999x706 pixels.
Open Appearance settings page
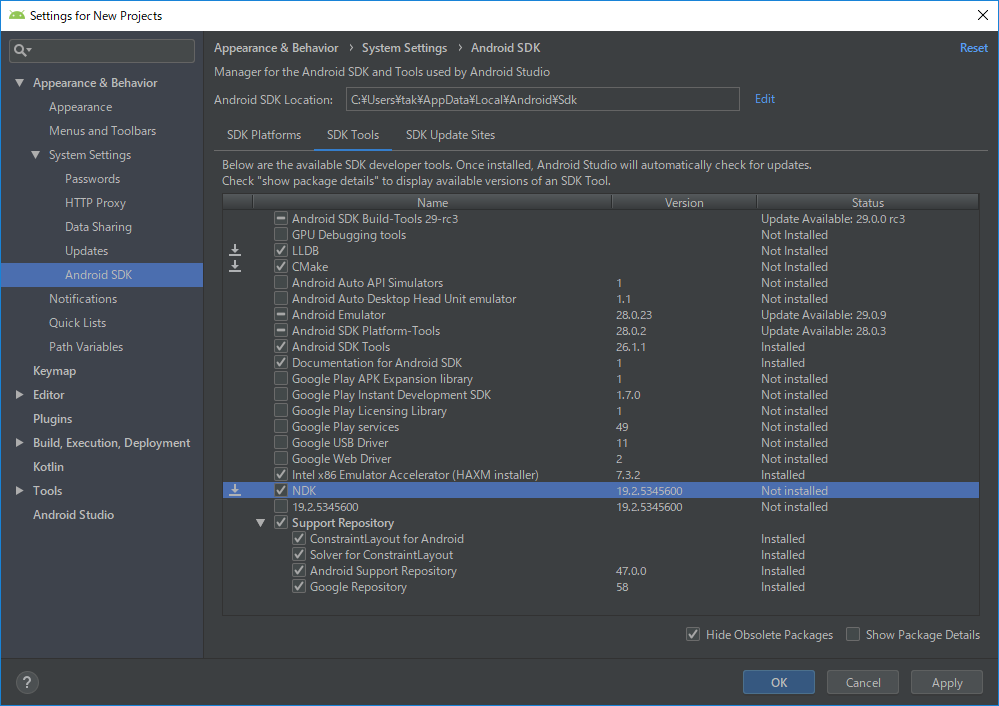pos(80,107)
